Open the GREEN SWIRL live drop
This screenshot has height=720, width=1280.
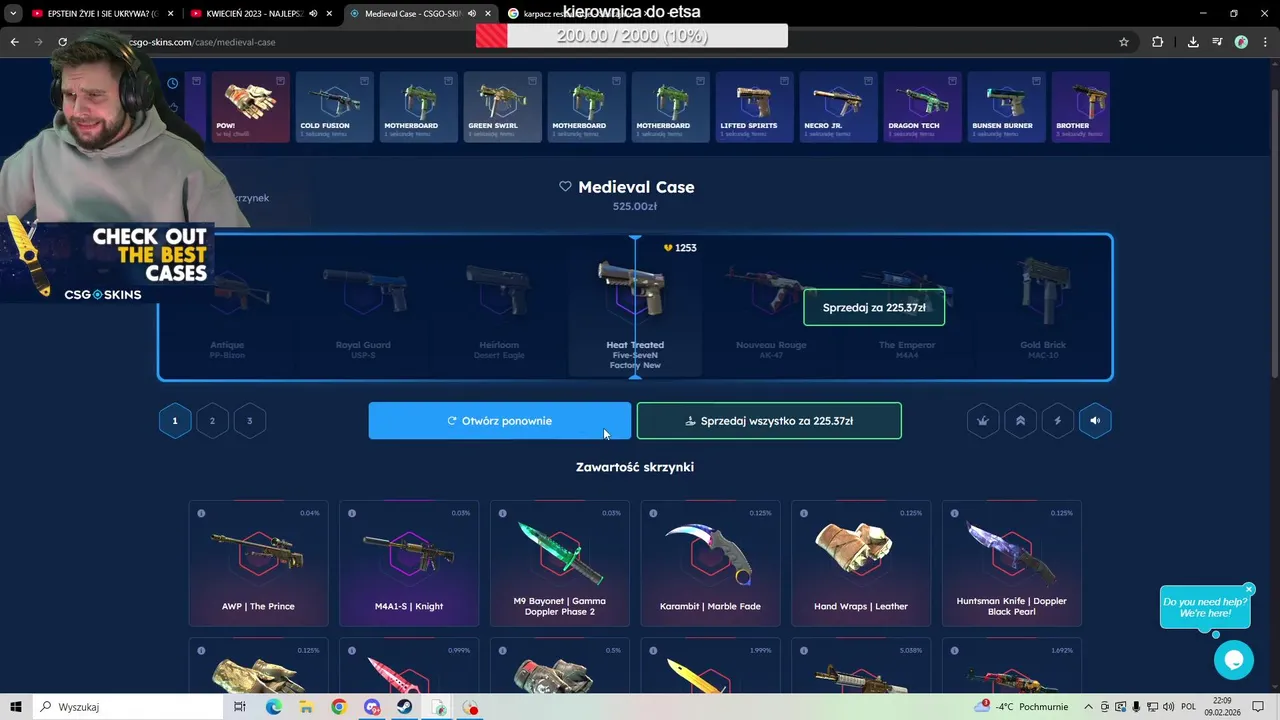[x=503, y=107]
